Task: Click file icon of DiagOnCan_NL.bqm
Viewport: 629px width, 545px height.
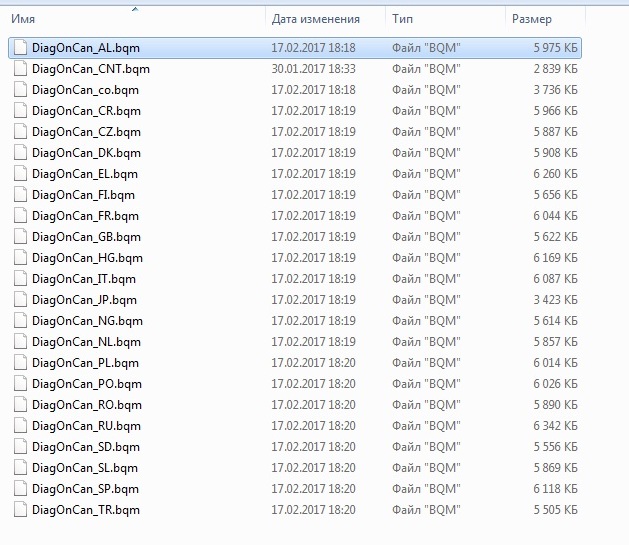Action: tap(20, 342)
